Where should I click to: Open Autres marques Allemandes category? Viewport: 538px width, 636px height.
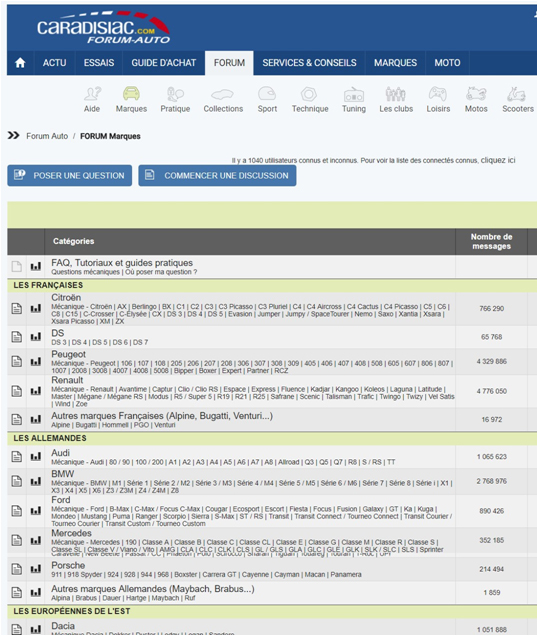153,589
